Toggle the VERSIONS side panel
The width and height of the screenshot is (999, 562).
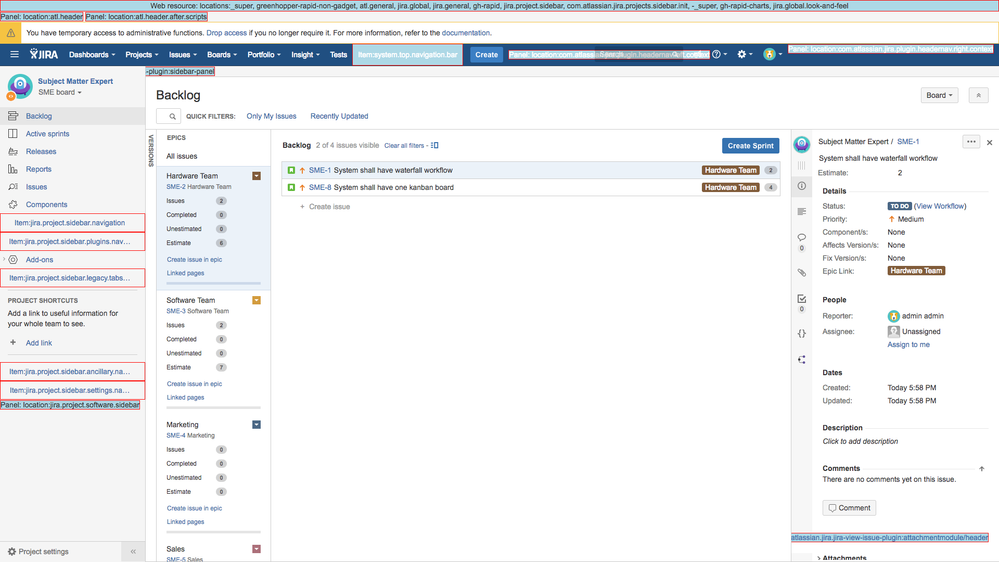pos(151,151)
